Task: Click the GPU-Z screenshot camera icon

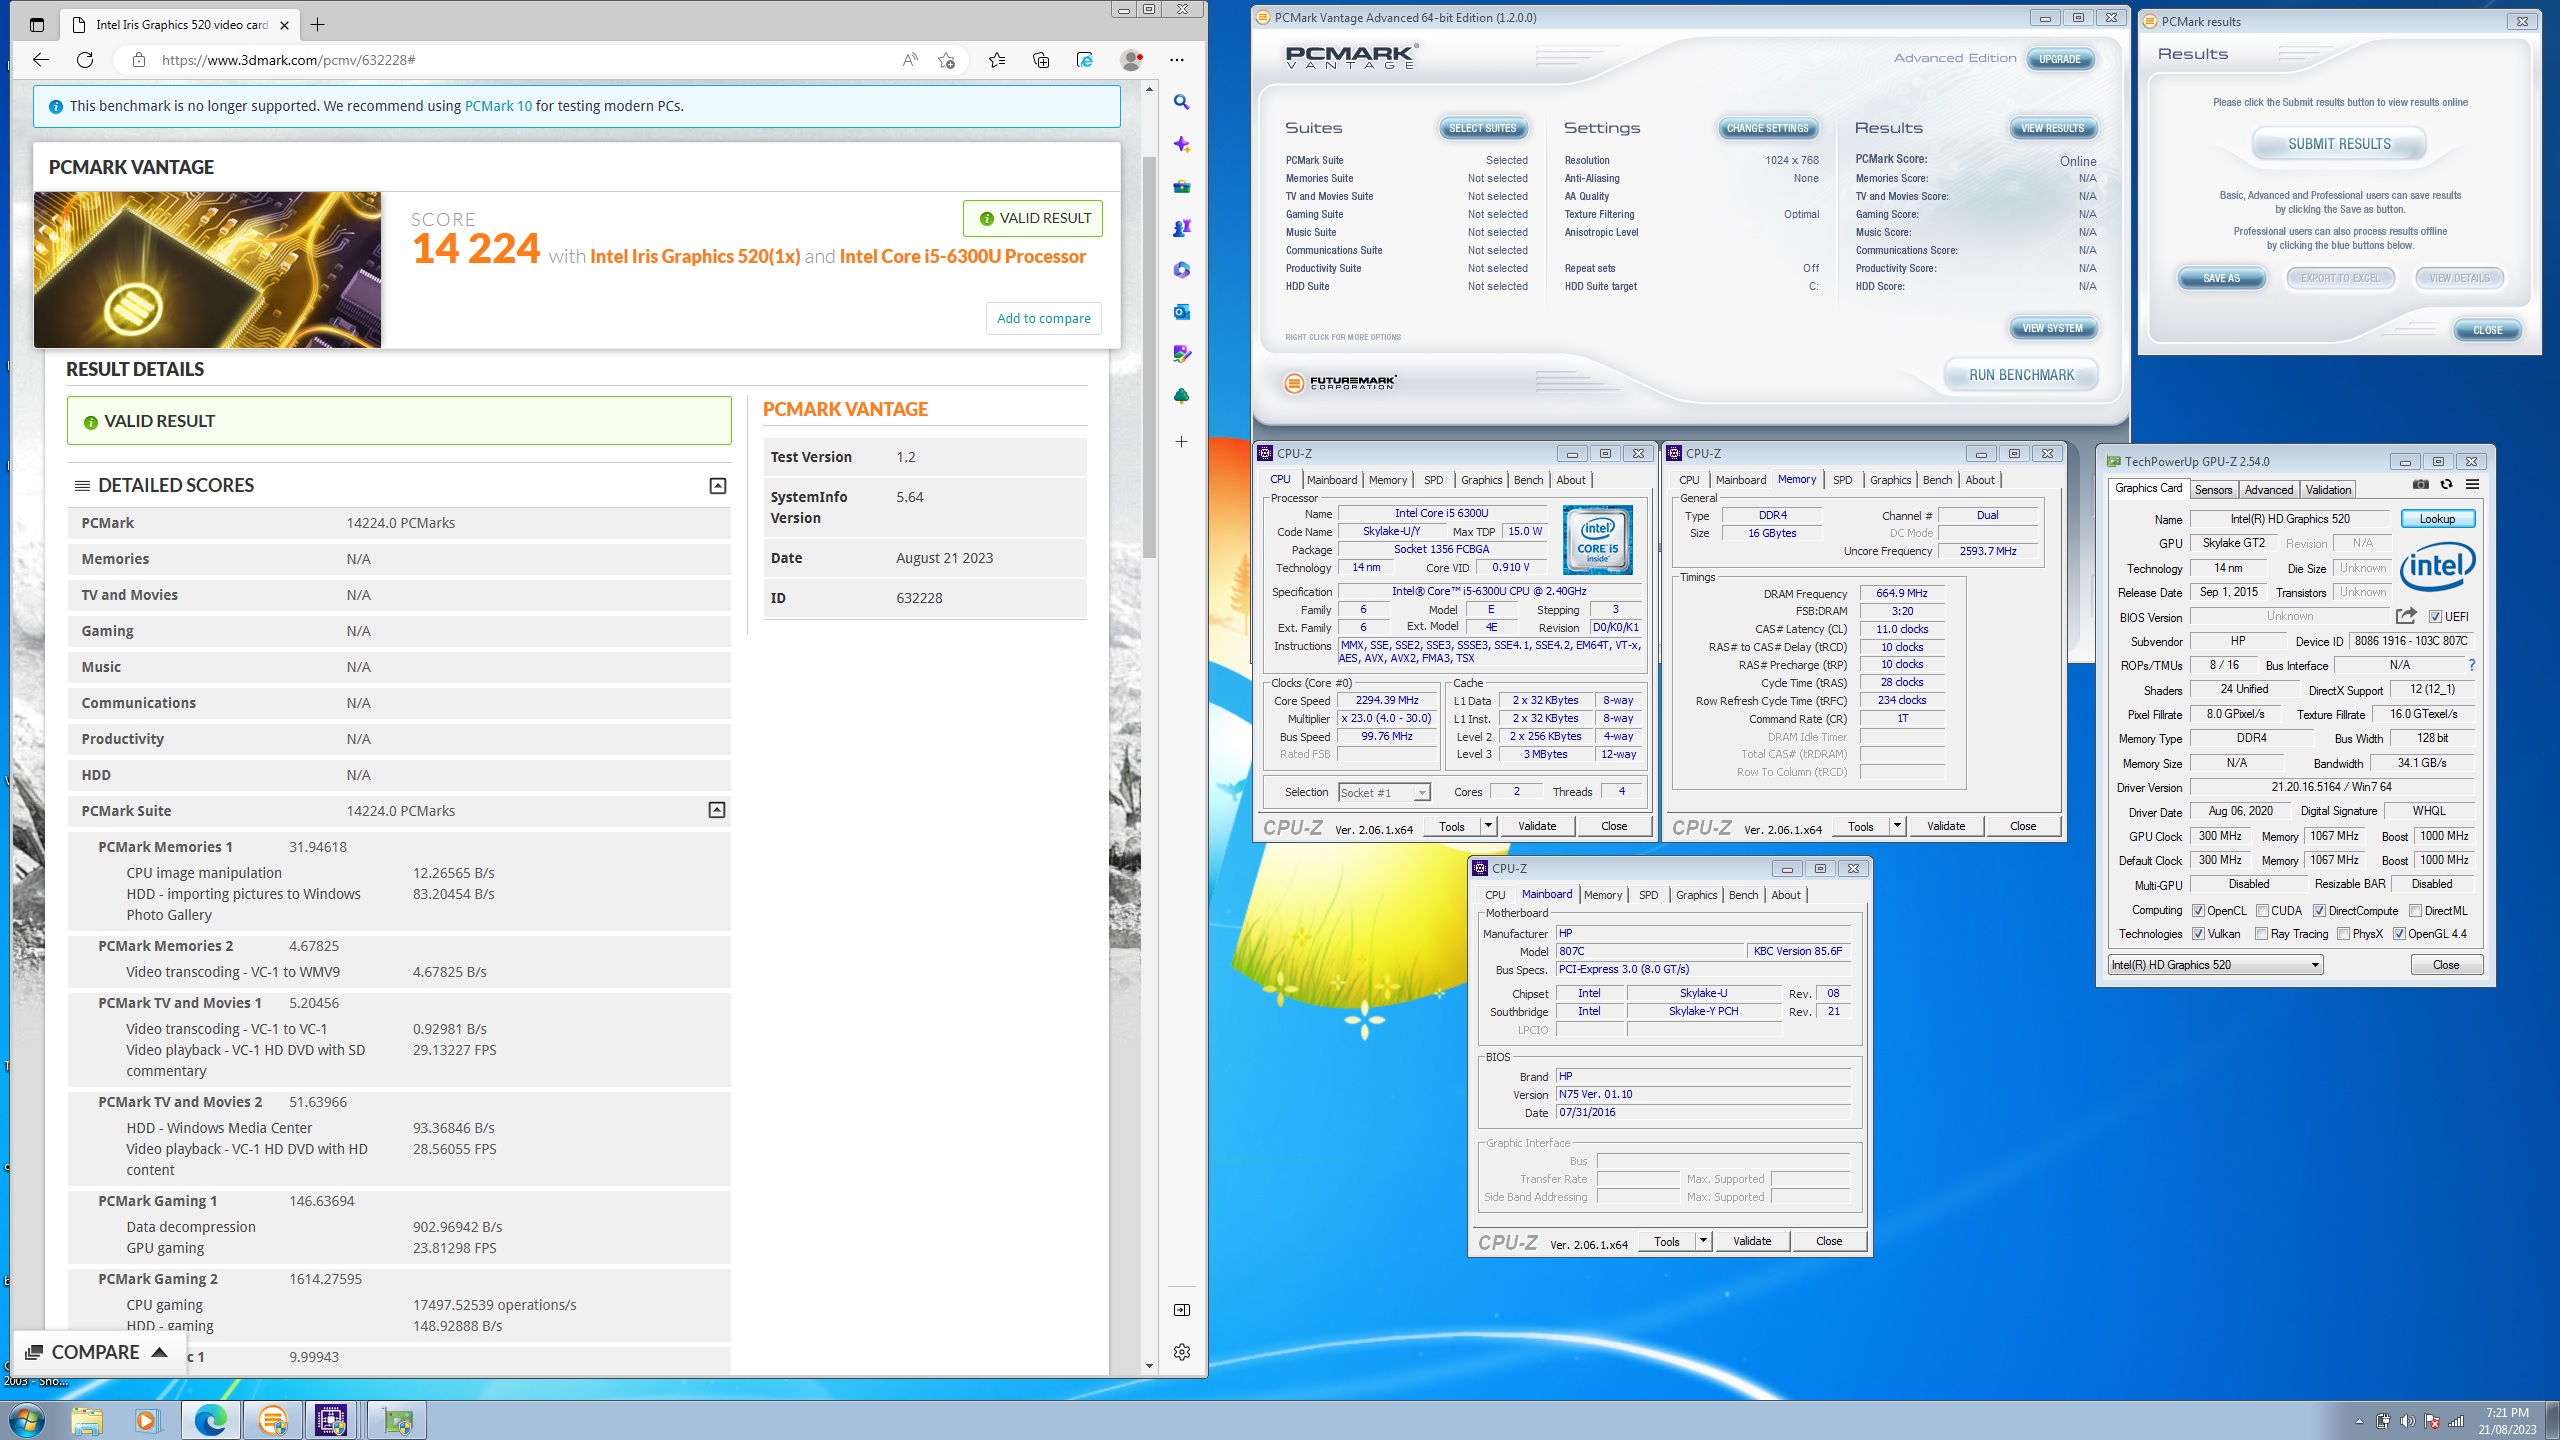Action: coord(2420,484)
